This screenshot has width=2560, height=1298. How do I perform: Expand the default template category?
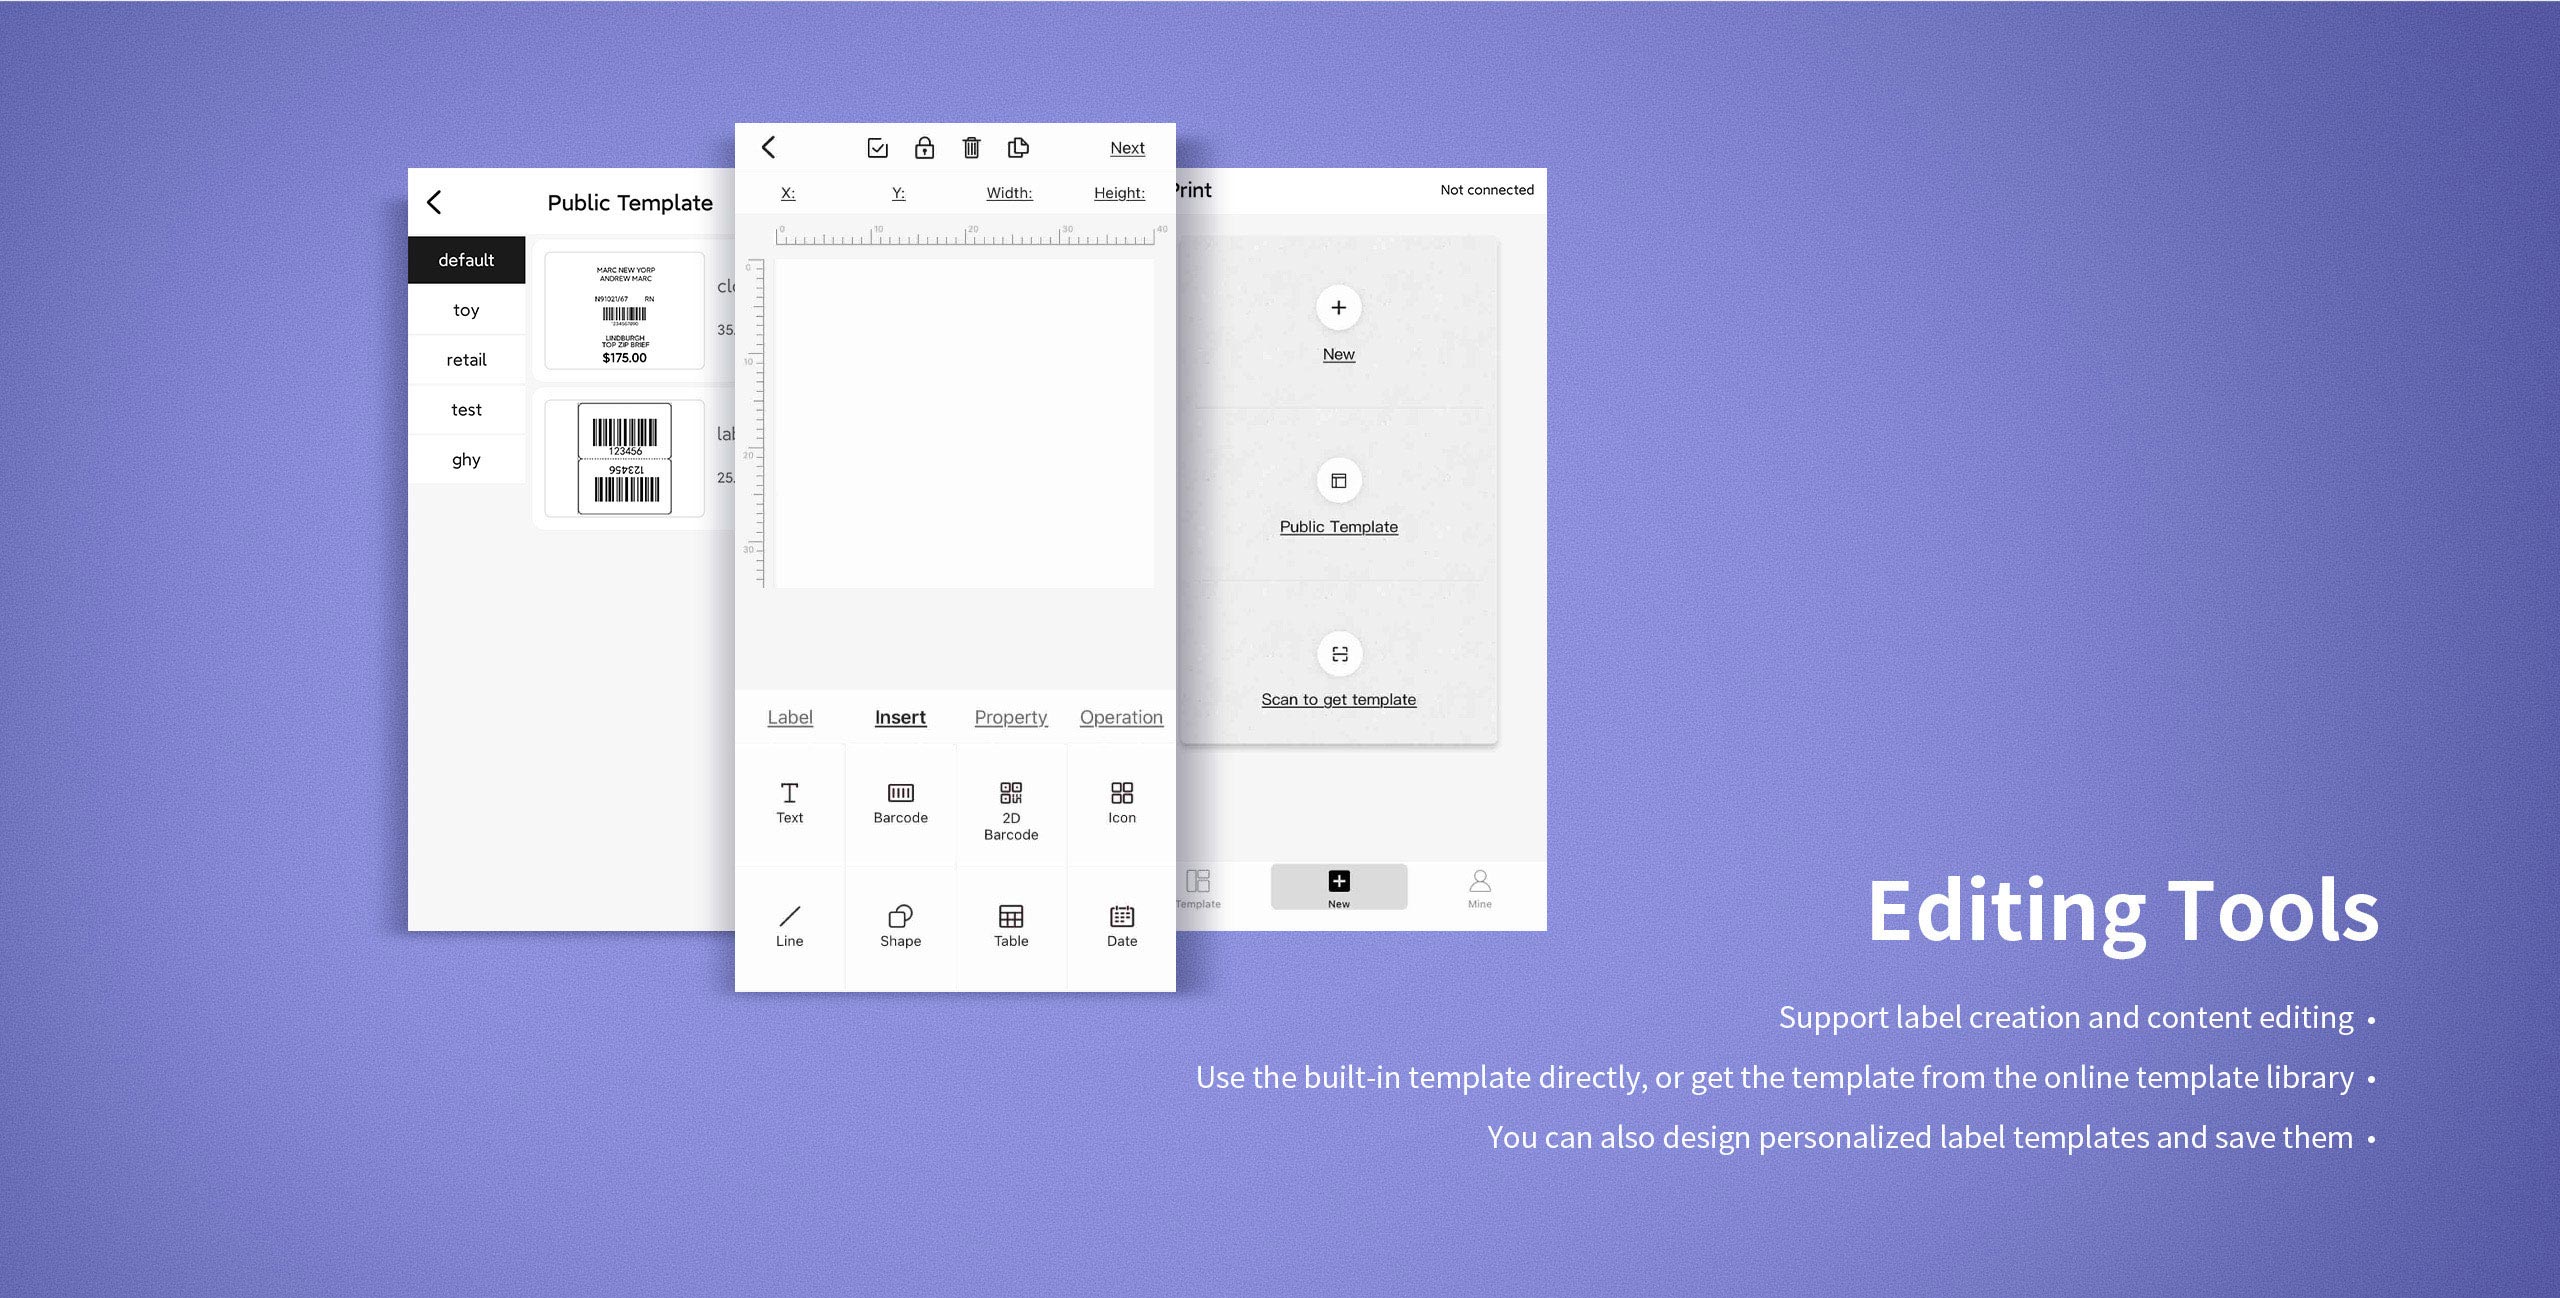point(463,258)
